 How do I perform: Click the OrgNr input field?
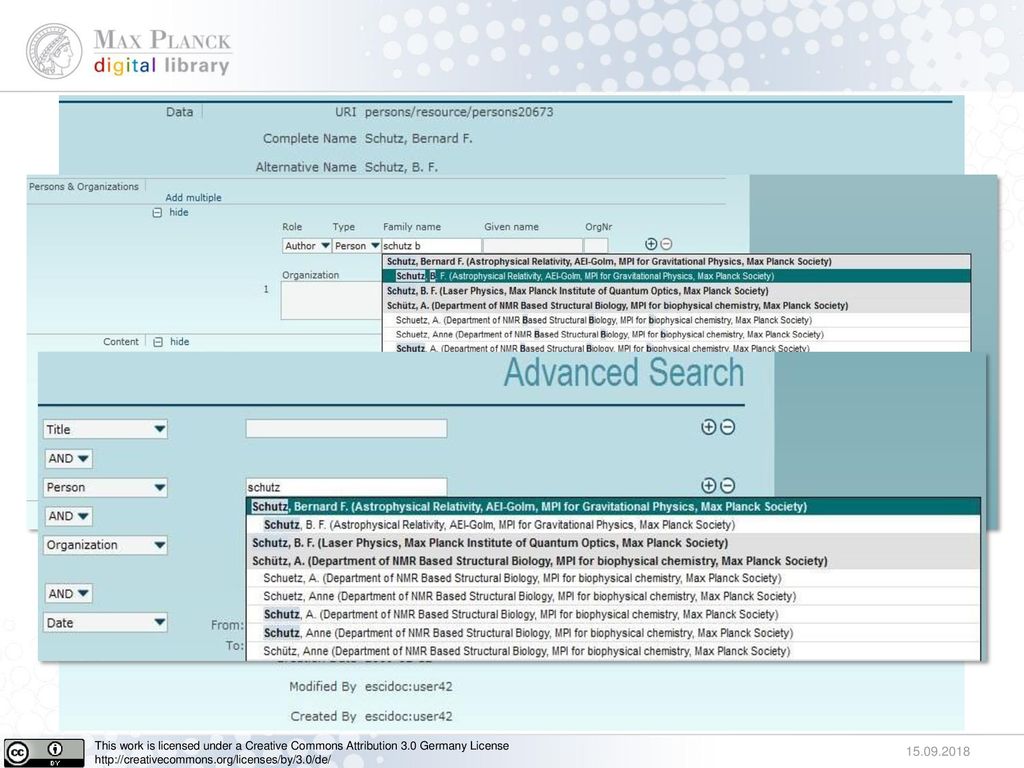tap(596, 246)
